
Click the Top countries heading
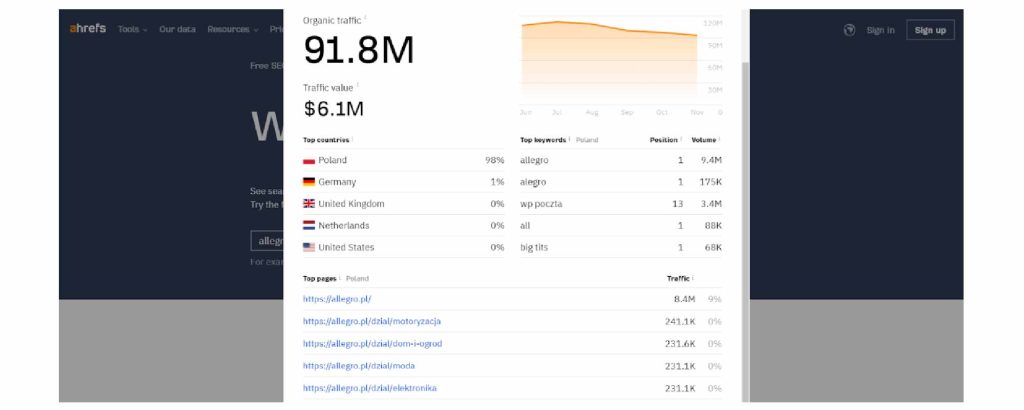326,140
